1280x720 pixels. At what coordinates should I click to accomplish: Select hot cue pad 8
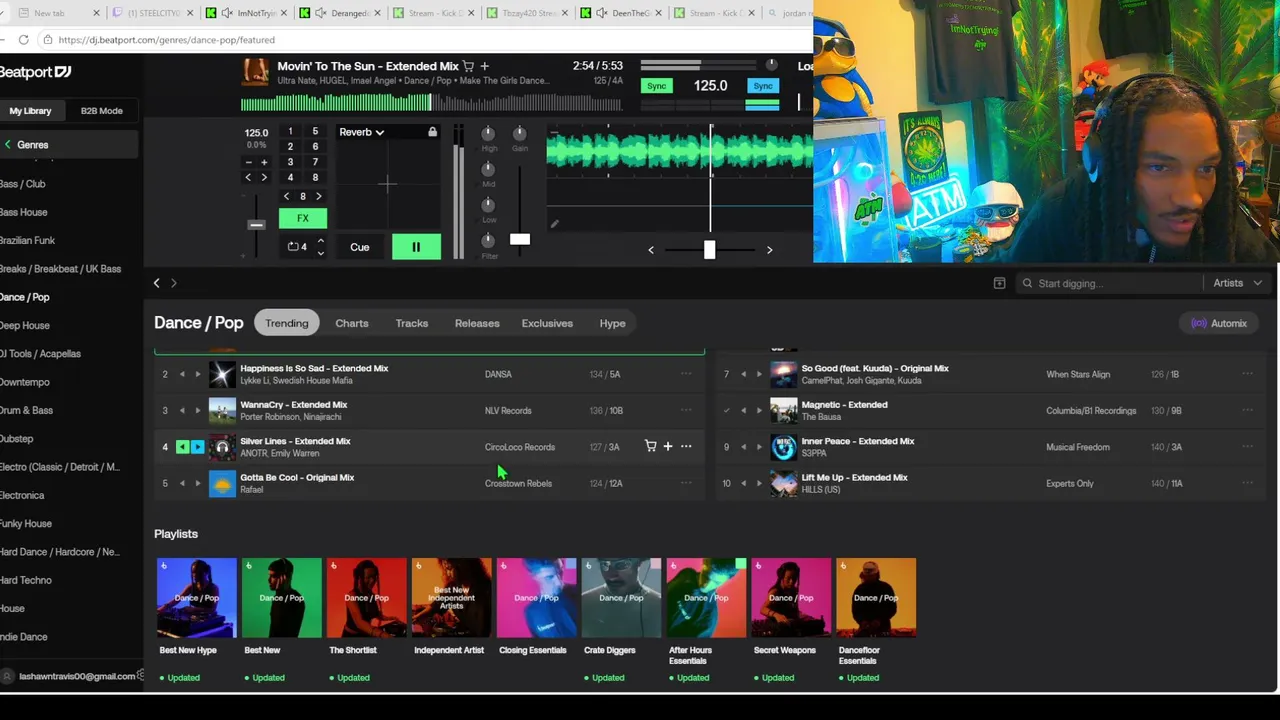315,178
